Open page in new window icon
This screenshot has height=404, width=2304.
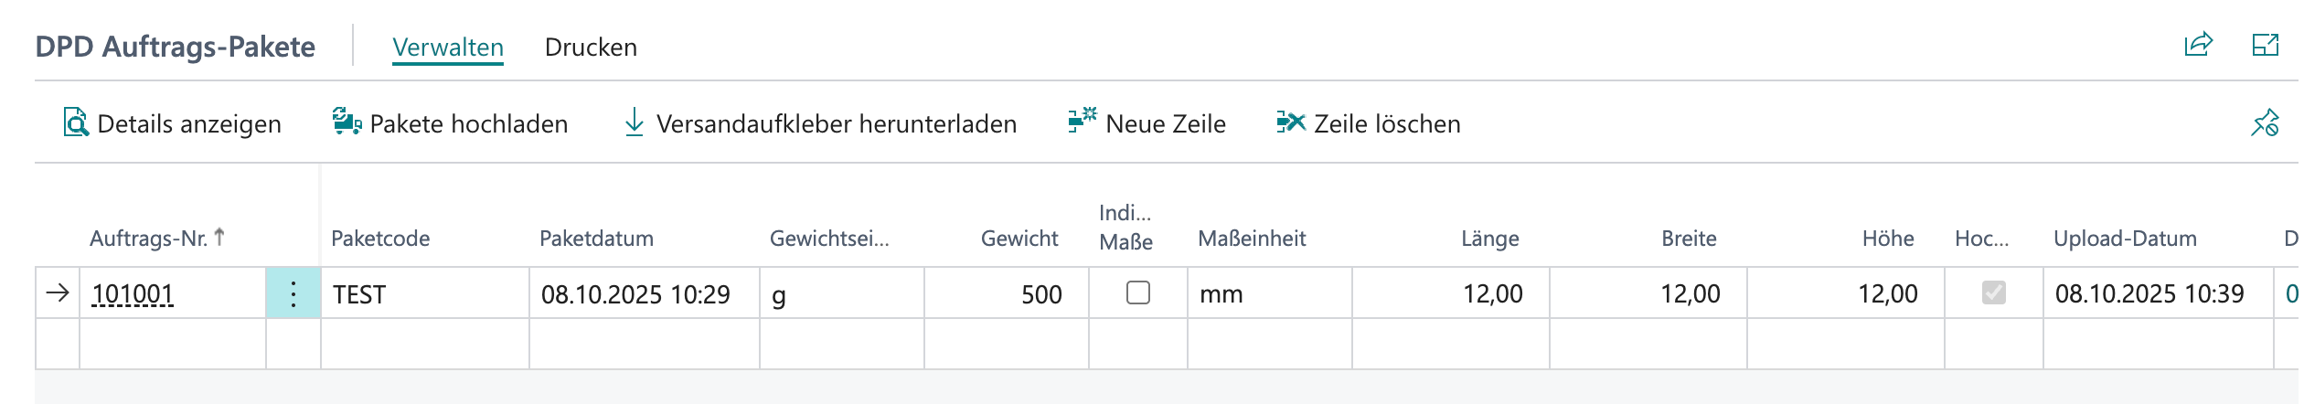pyautogui.click(x=2265, y=45)
